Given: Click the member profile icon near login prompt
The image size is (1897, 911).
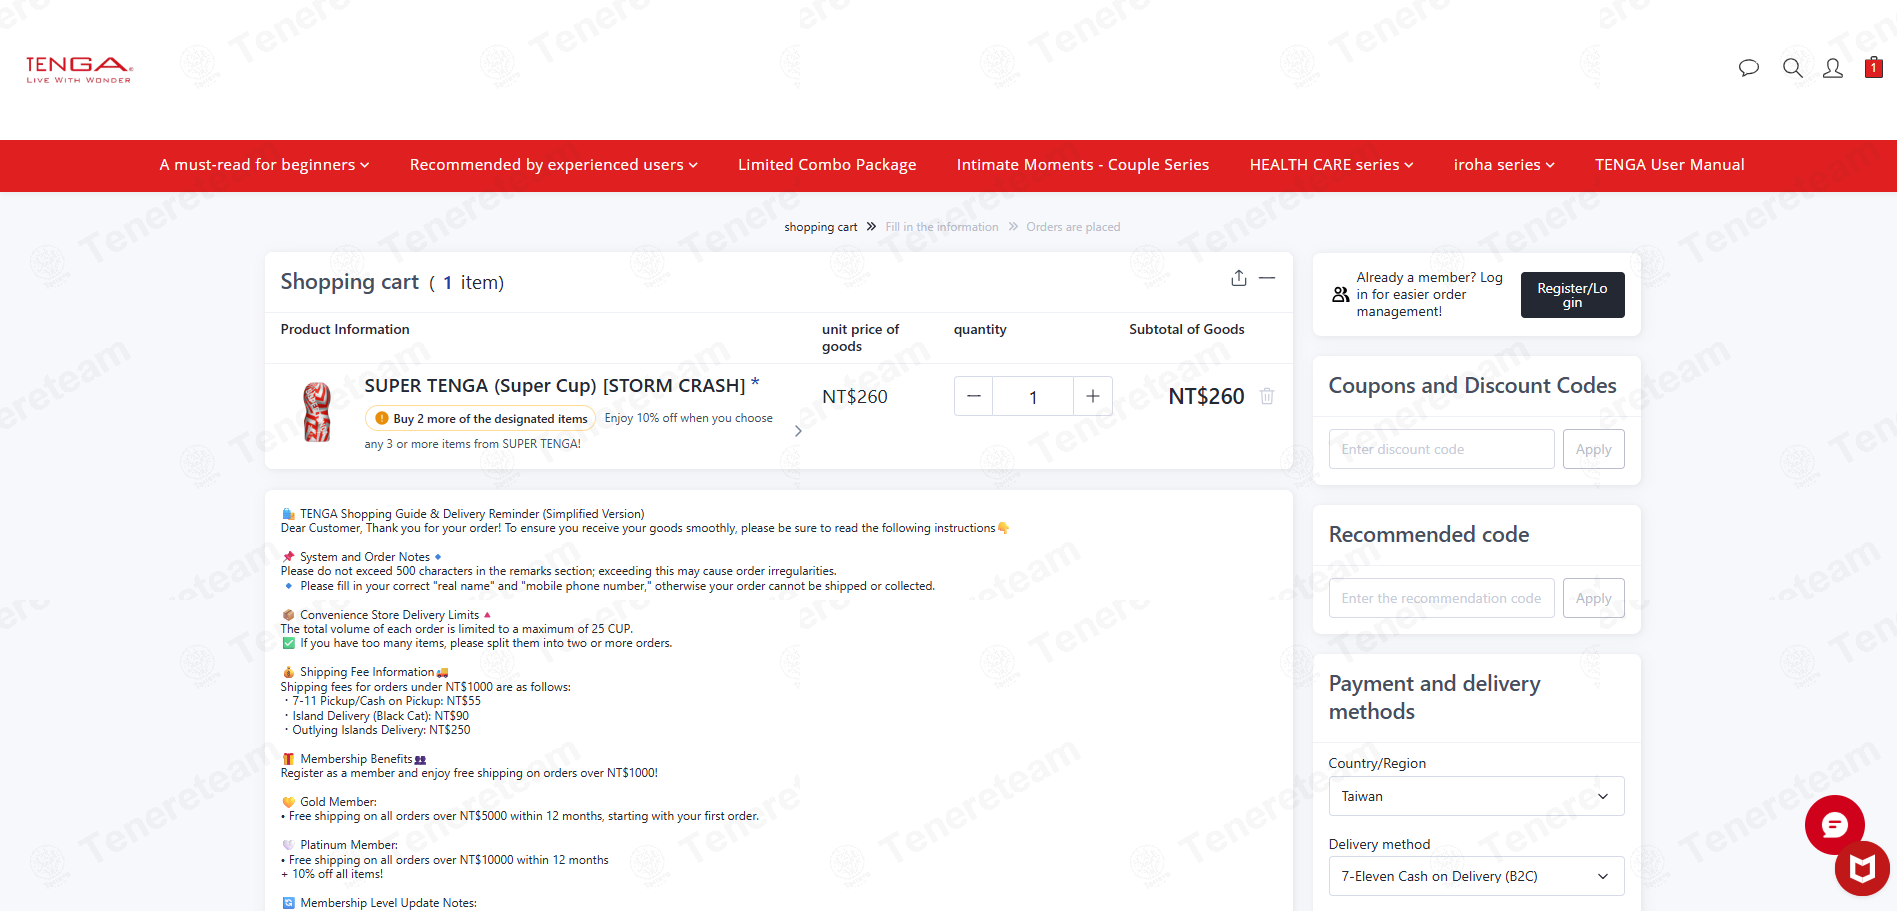Looking at the screenshot, I should click(x=1341, y=295).
